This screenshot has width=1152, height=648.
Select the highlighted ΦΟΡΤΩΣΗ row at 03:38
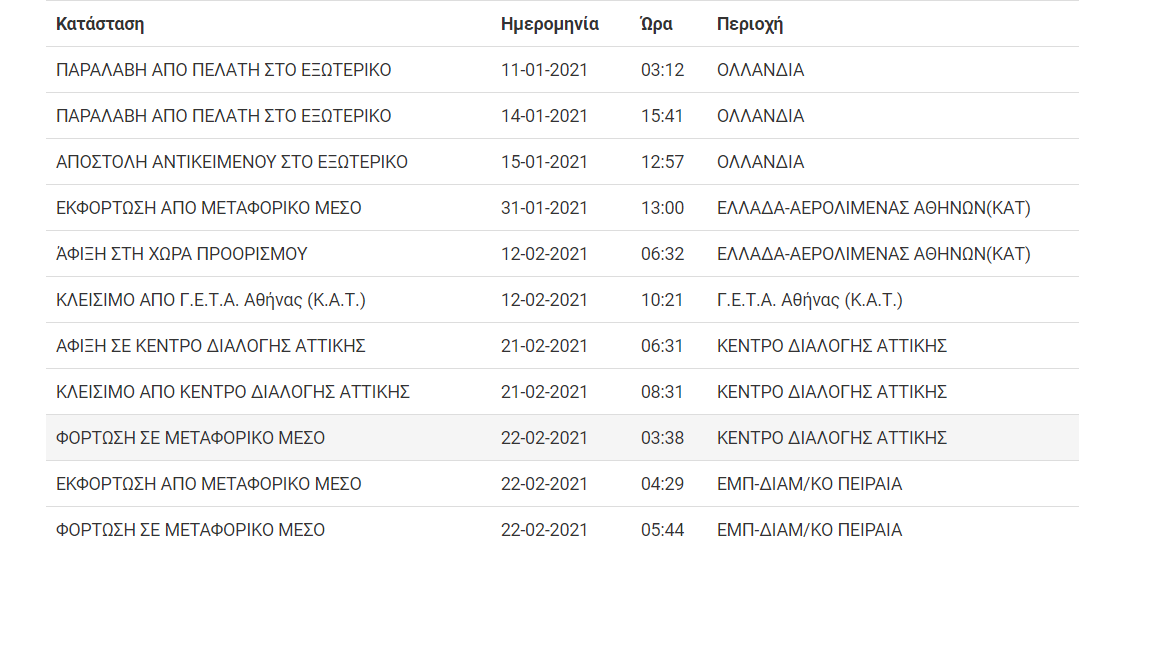click(562, 438)
